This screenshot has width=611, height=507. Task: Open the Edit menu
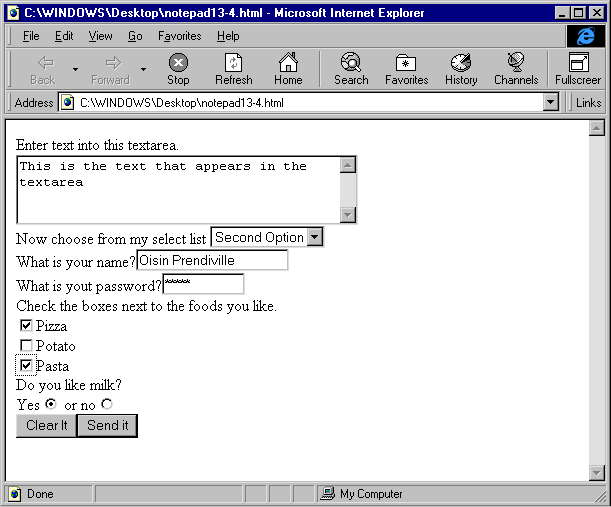tap(64, 36)
